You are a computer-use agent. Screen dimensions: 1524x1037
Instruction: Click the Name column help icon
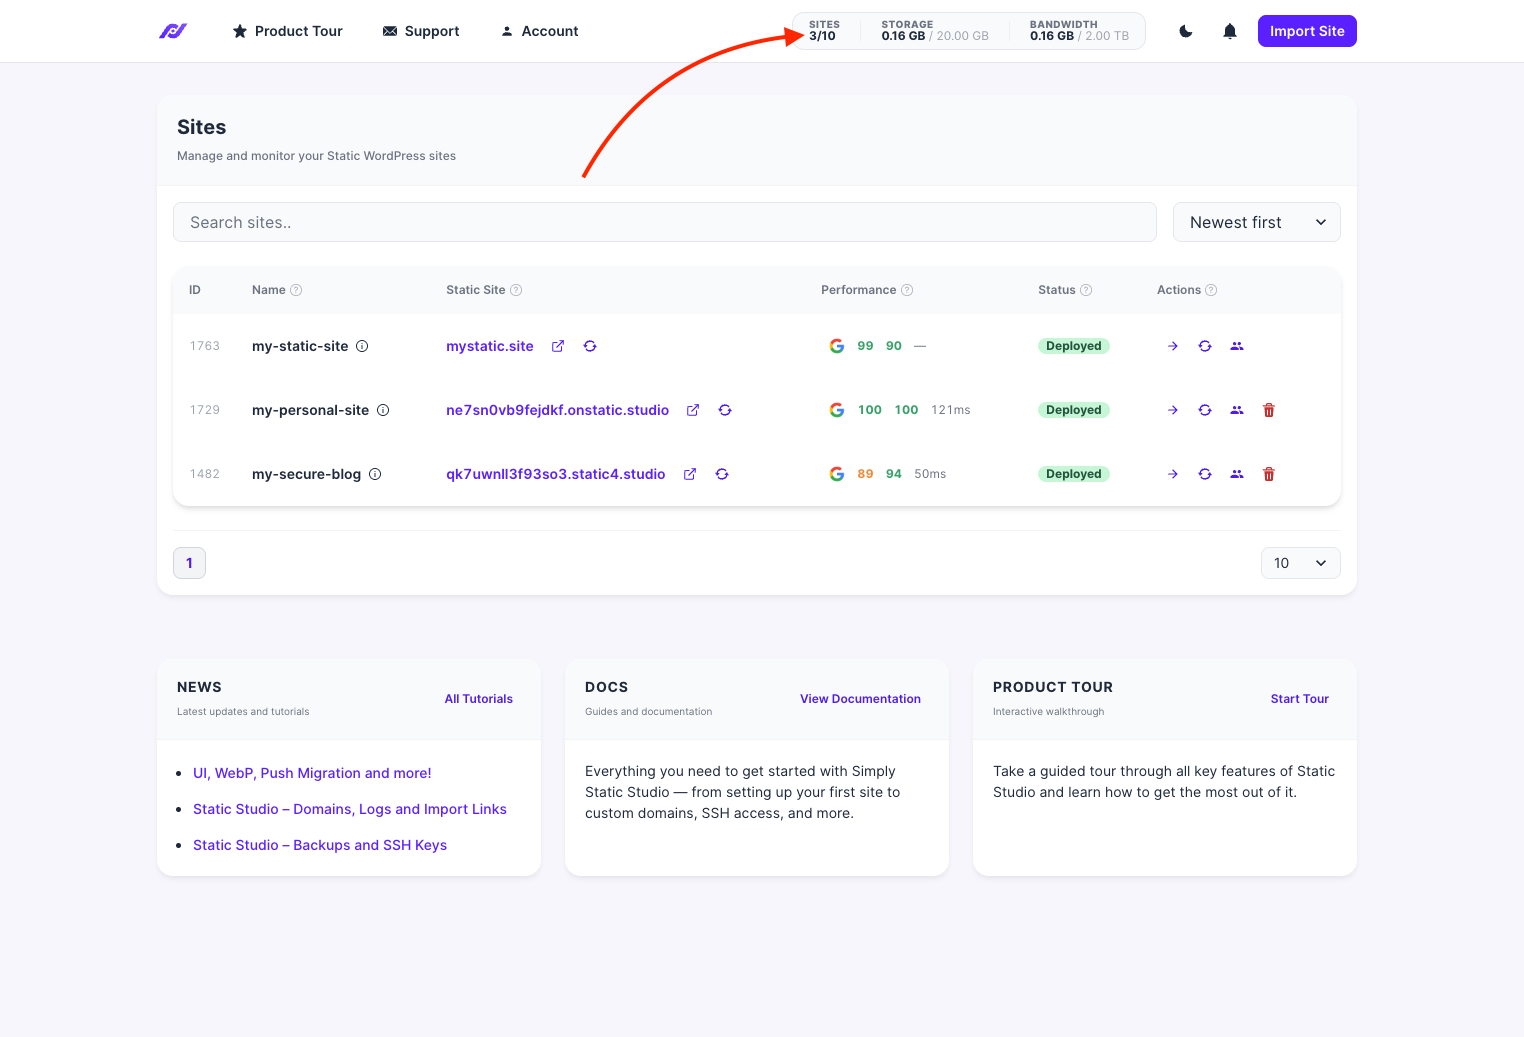(x=296, y=290)
